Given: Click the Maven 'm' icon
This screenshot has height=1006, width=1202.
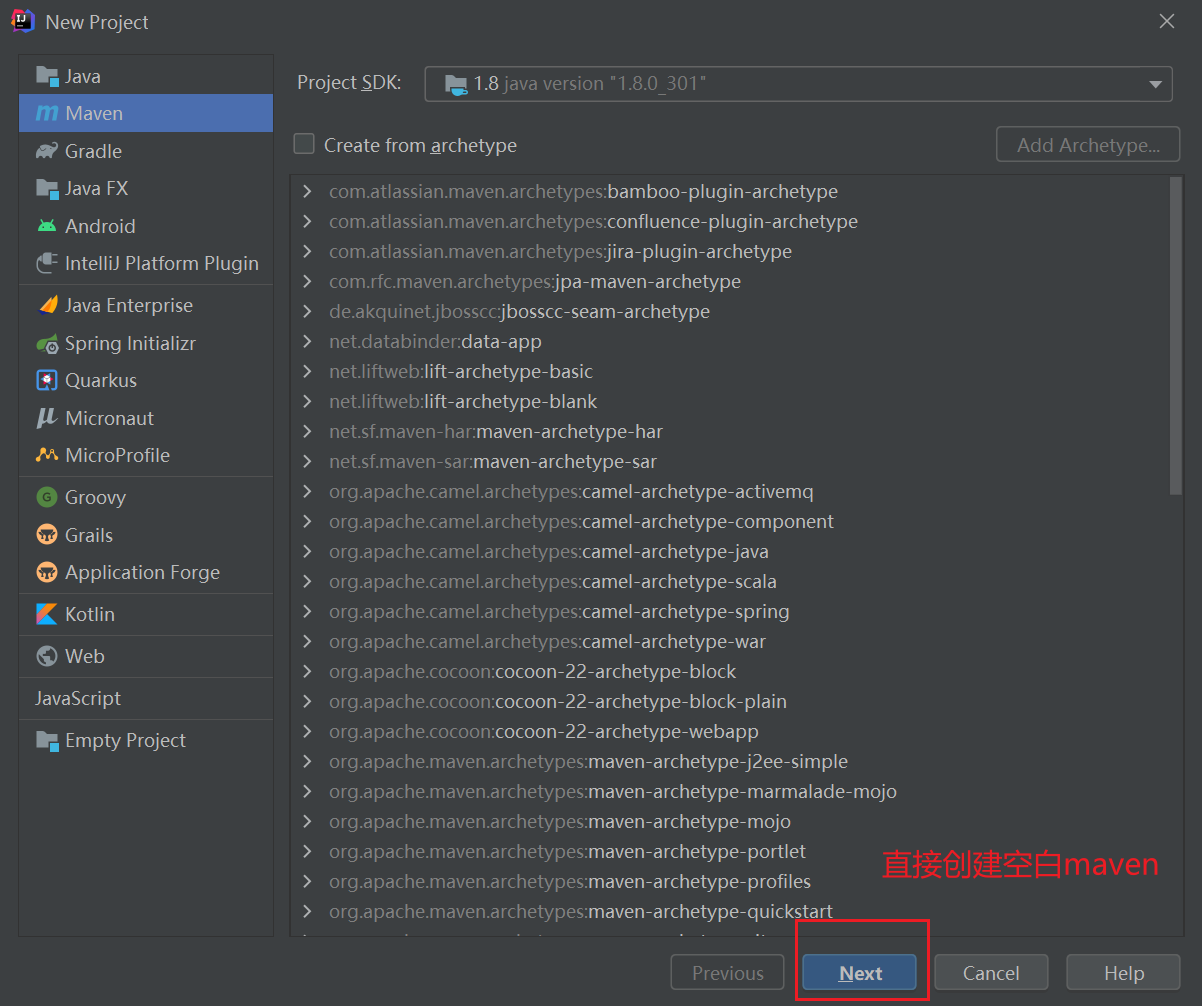Looking at the screenshot, I should coord(47,113).
